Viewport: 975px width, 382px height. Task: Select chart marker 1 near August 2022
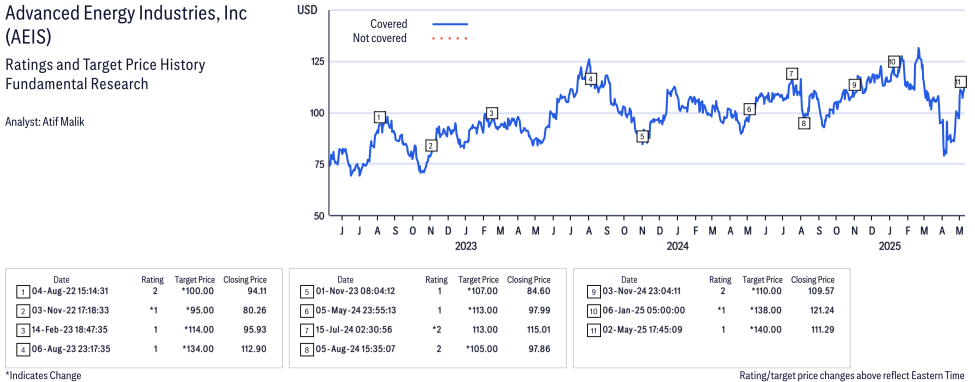pos(380,117)
